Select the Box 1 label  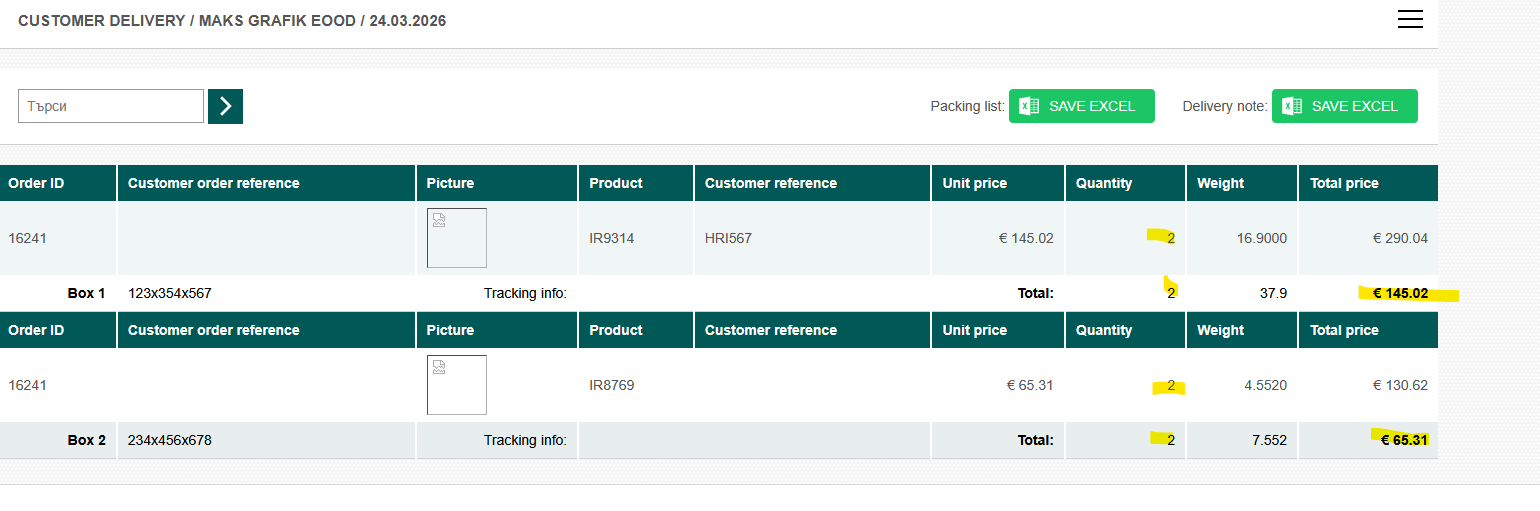coord(86,294)
